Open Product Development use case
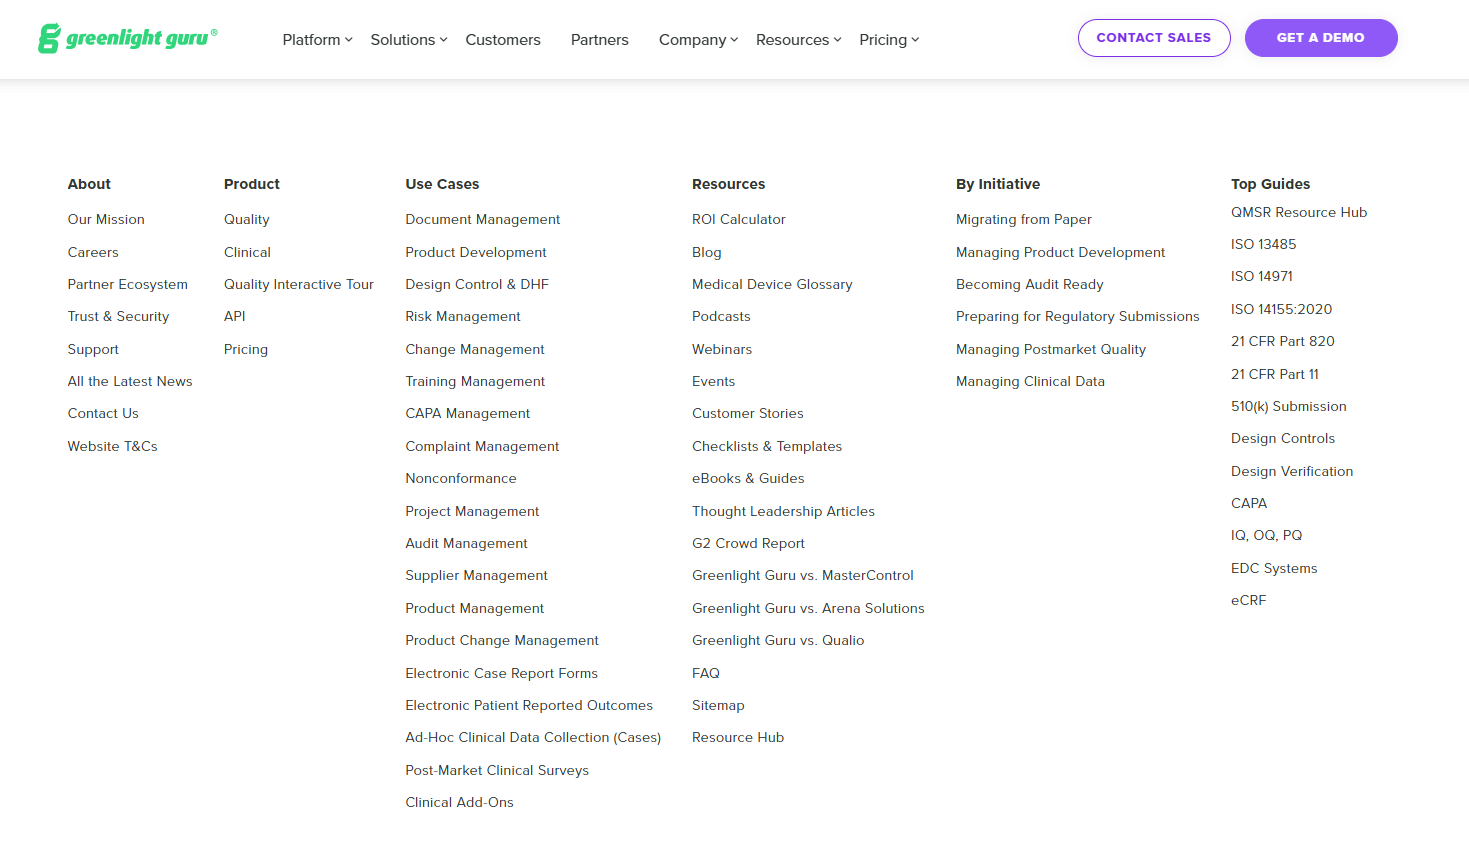 click(x=476, y=252)
